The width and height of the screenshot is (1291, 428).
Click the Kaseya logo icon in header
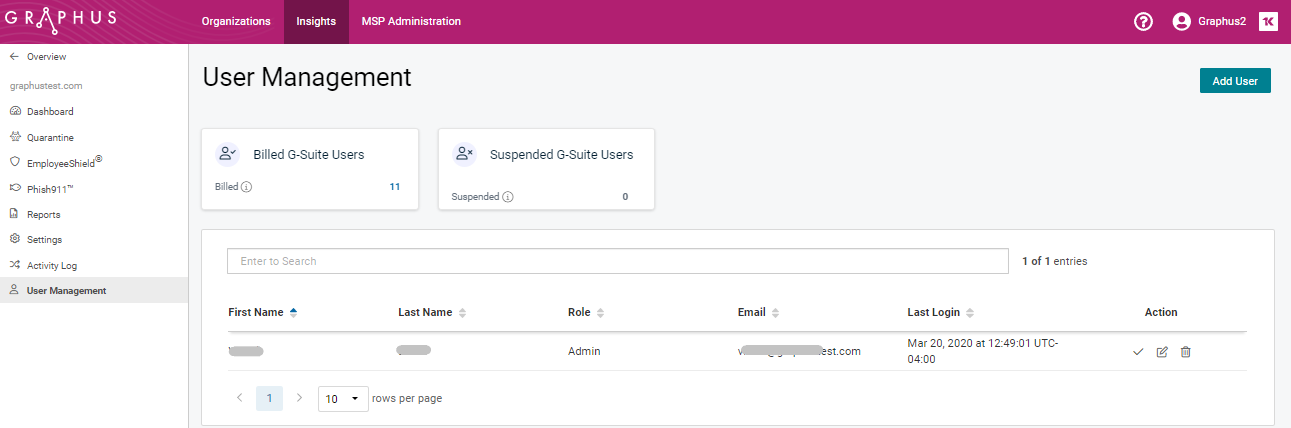tap(1268, 22)
